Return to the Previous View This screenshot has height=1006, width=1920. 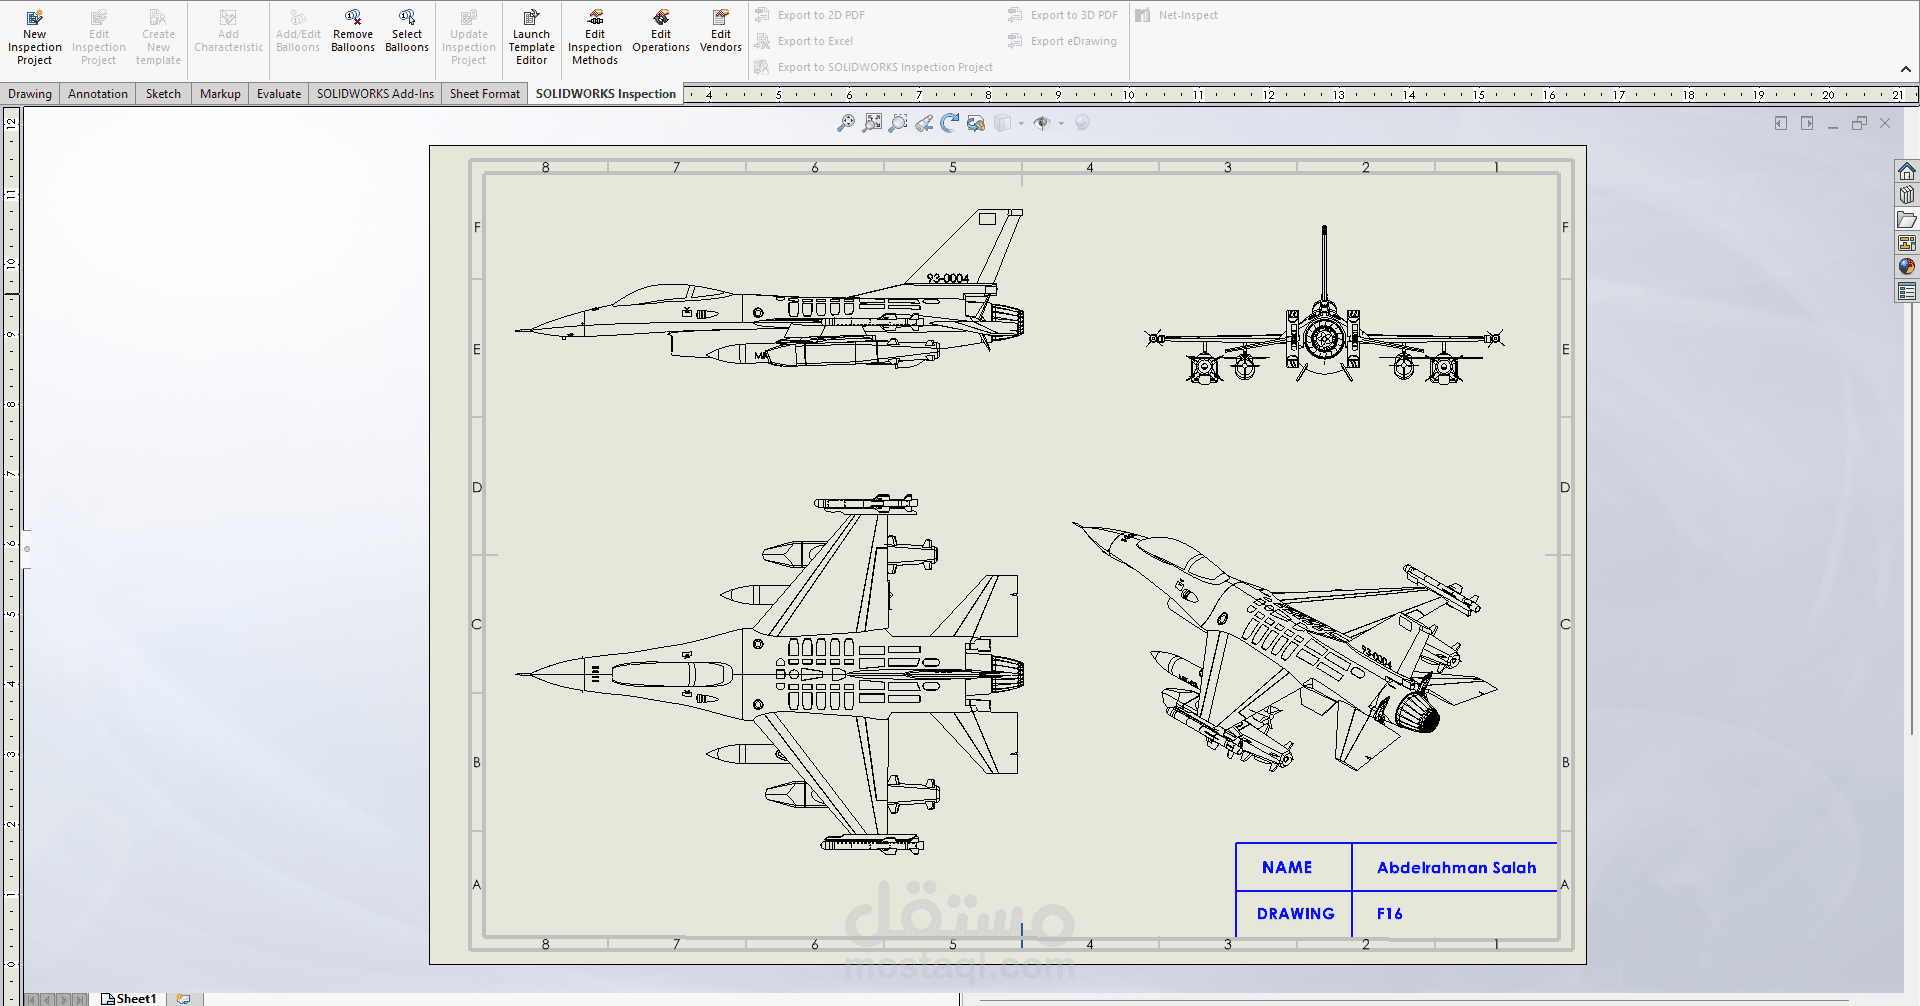point(924,123)
